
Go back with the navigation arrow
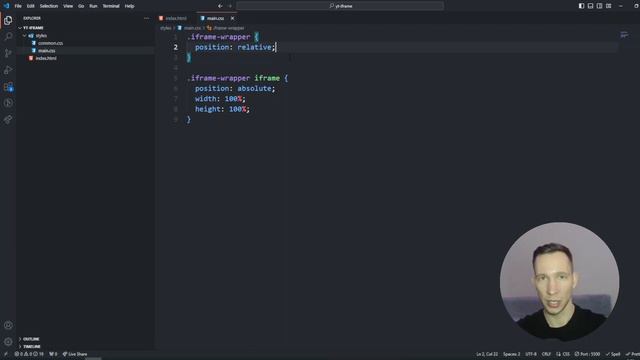[220, 6]
